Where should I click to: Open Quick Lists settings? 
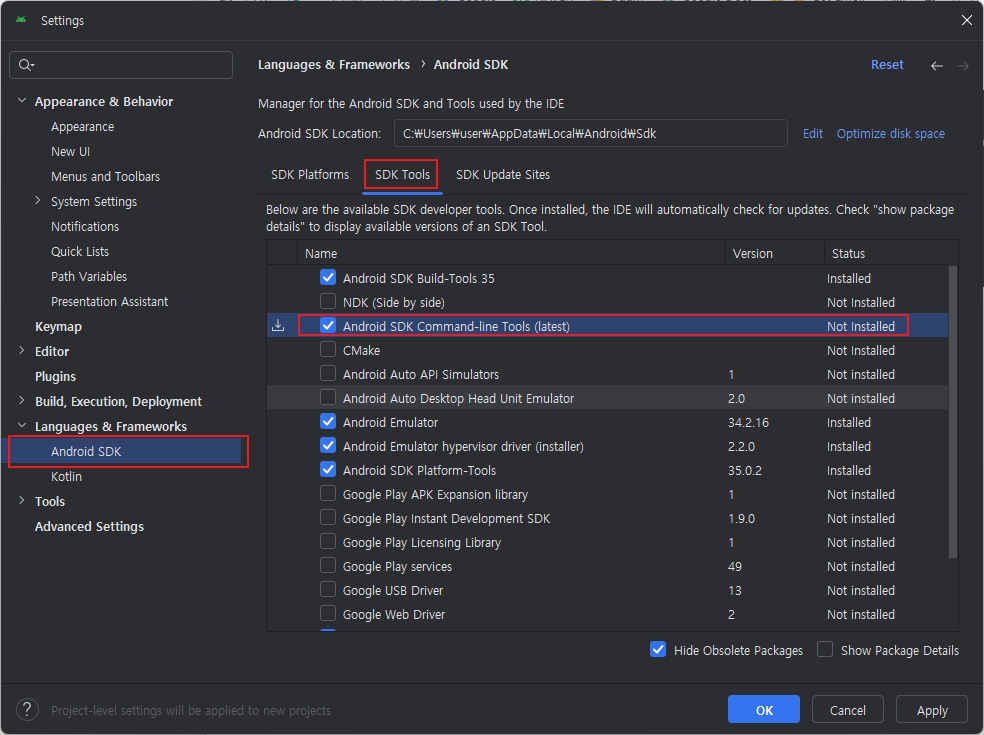[x=80, y=251]
